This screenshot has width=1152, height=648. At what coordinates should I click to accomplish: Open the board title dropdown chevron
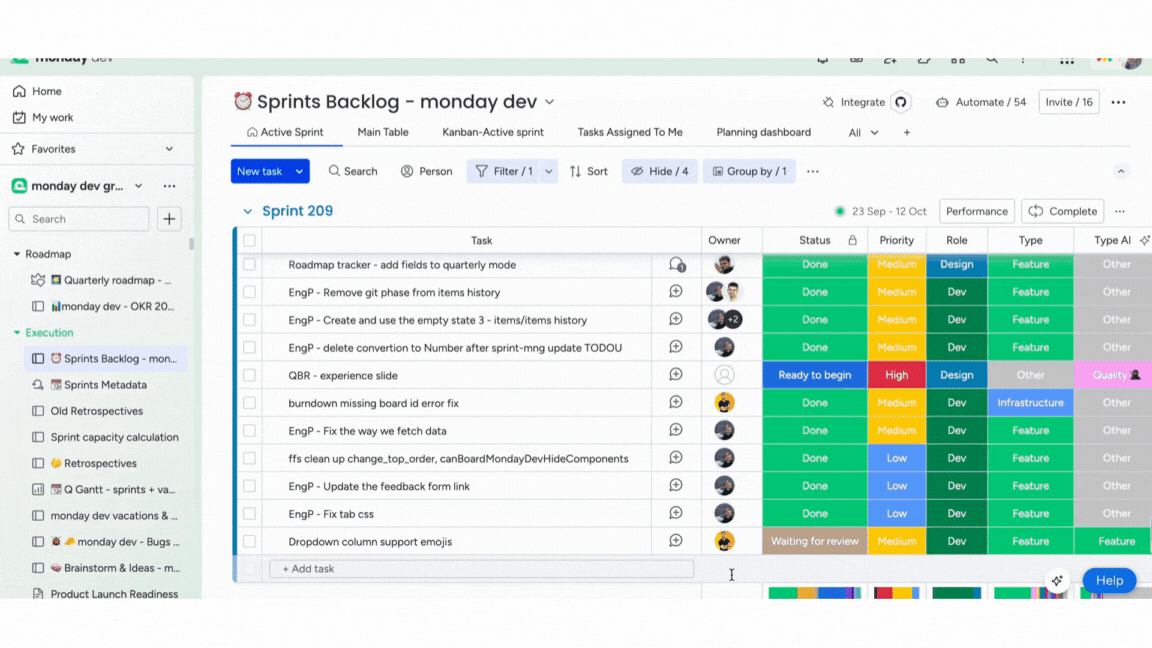550,102
